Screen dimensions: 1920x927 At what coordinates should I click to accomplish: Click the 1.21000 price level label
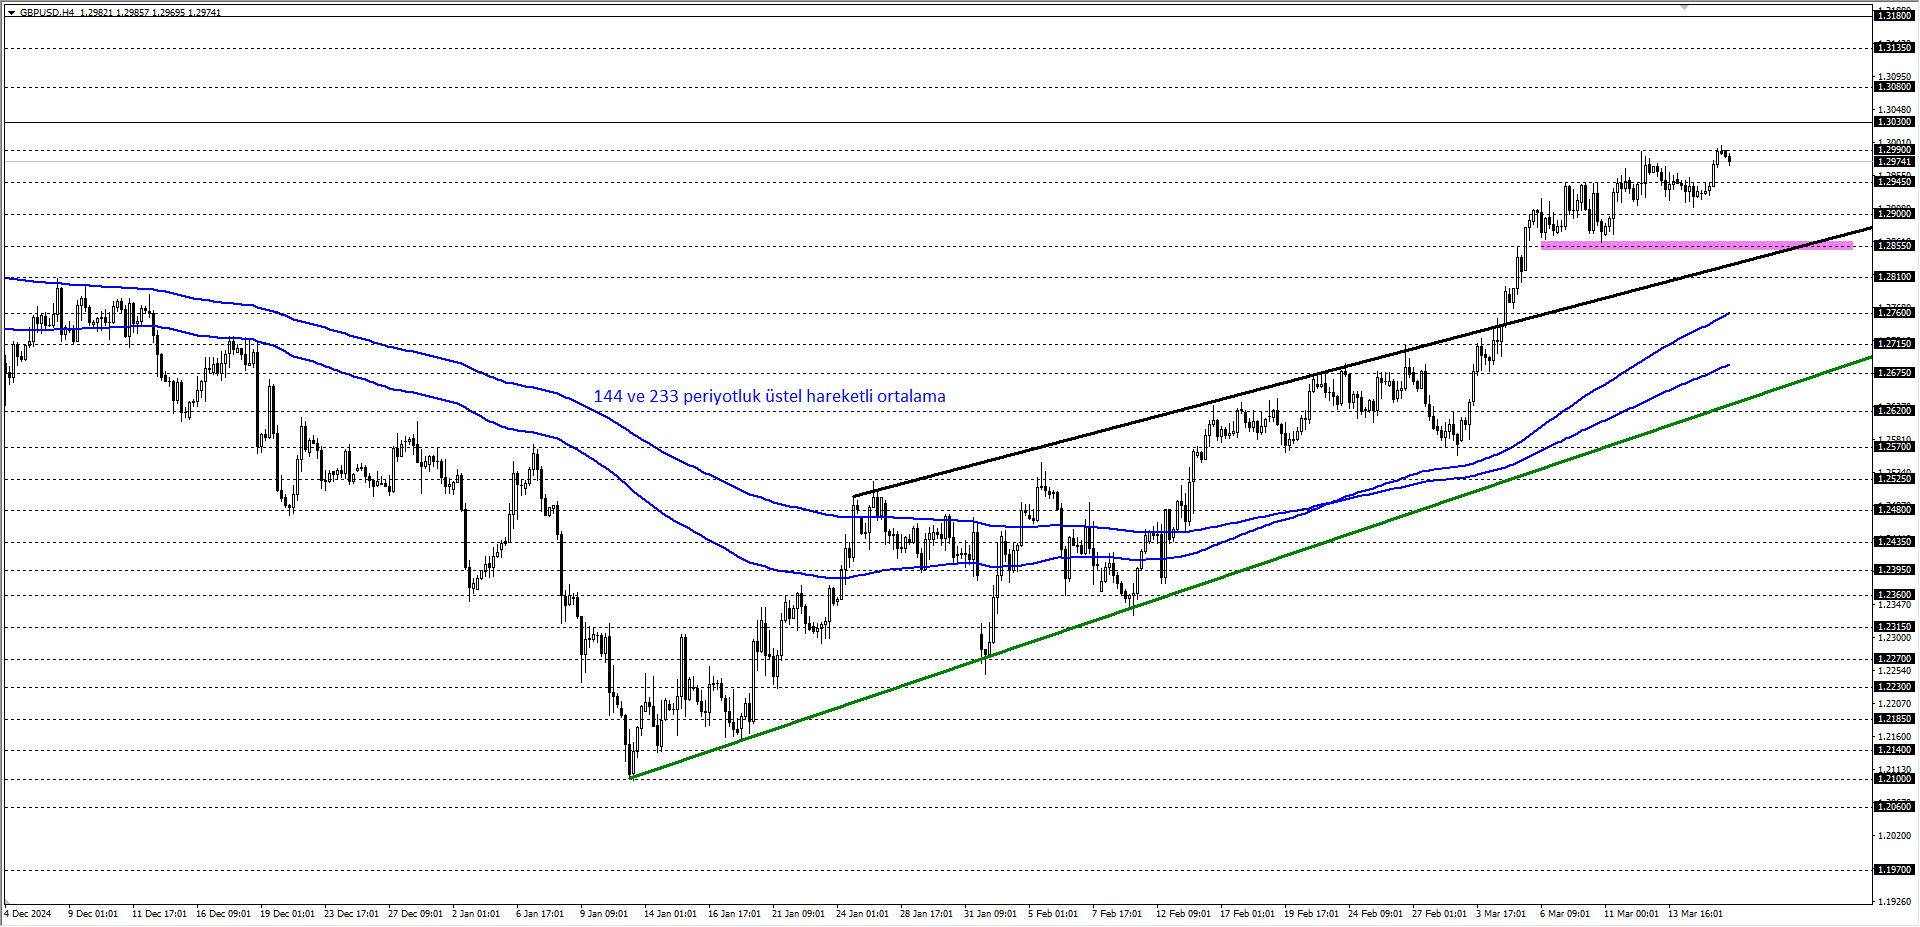(x=1894, y=779)
